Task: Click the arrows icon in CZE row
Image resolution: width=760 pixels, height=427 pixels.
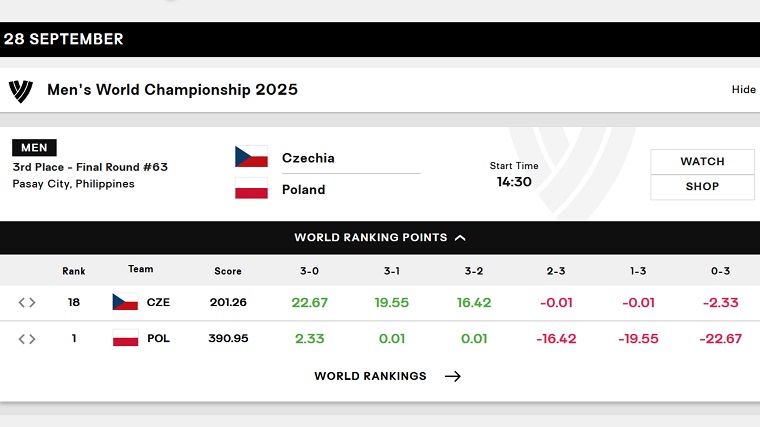Action: pyautogui.click(x=27, y=302)
